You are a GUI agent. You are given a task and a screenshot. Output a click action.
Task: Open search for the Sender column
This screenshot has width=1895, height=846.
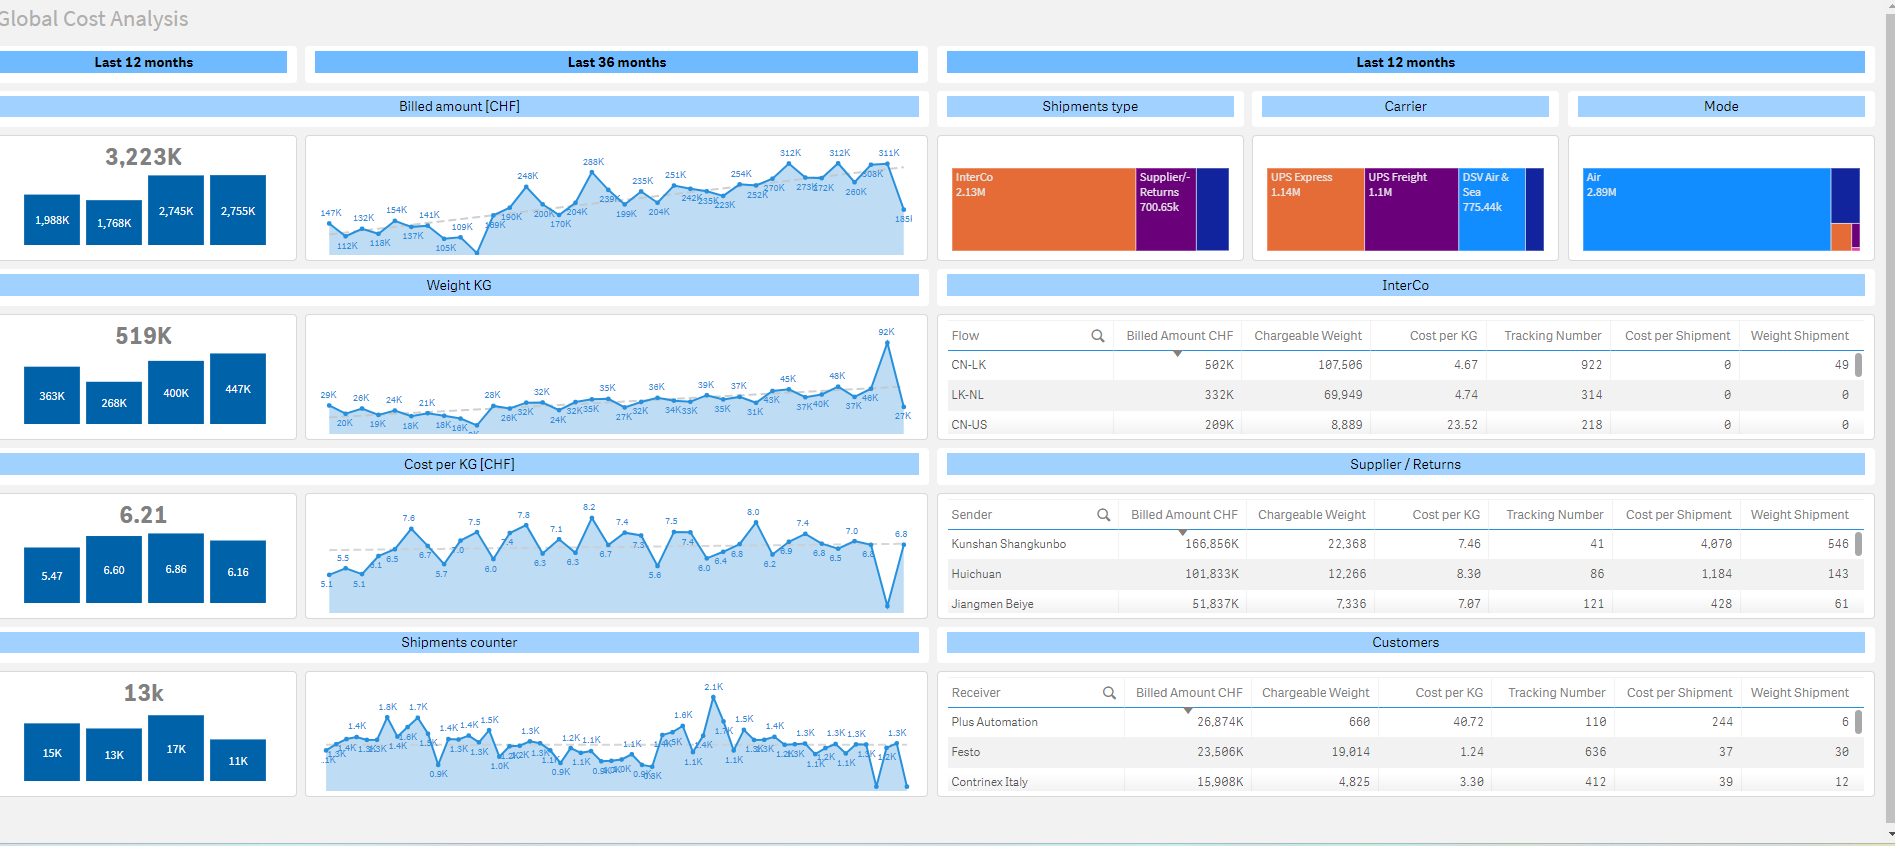1103,515
